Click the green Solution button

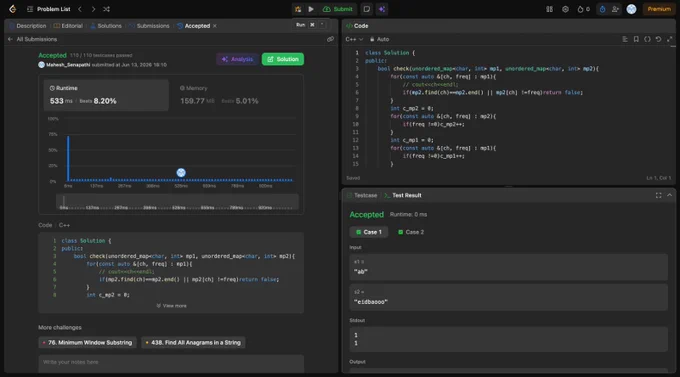coord(283,59)
